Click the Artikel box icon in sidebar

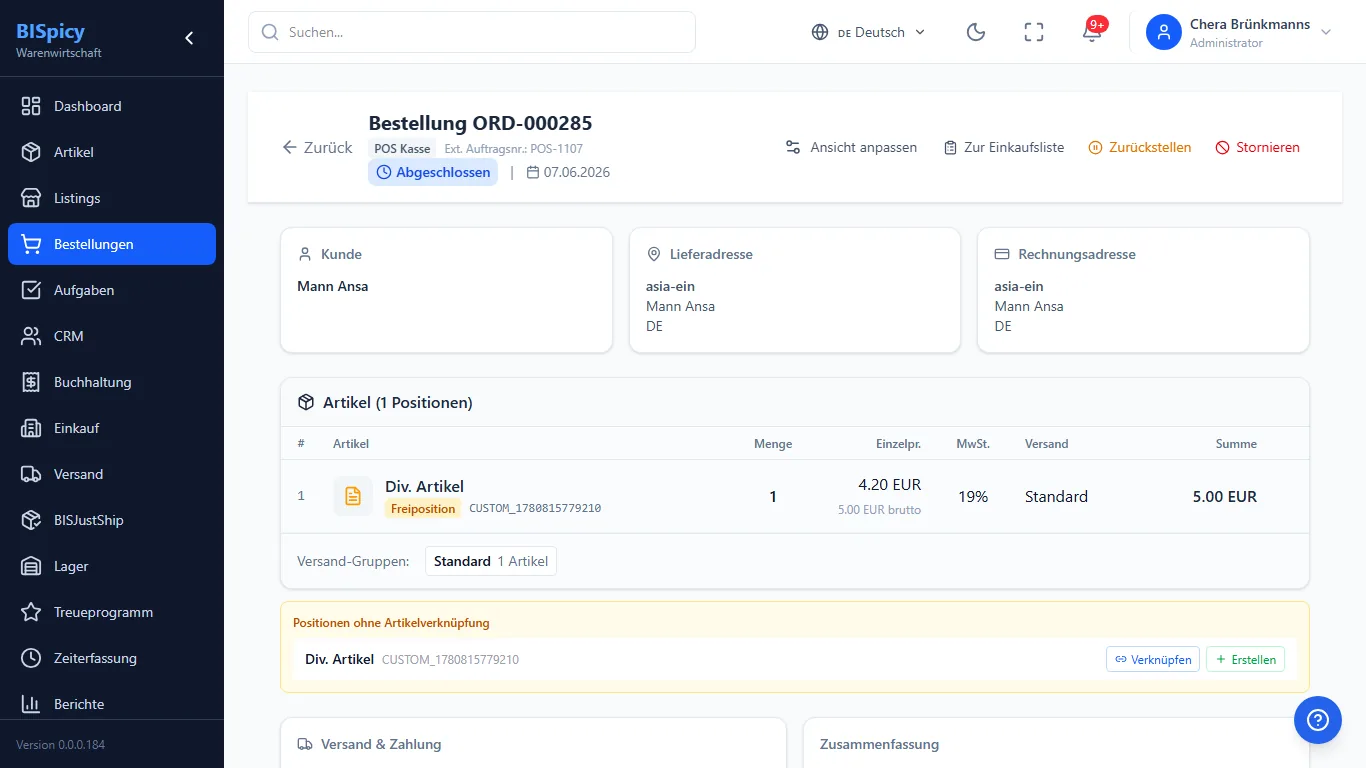pos(31,152)
